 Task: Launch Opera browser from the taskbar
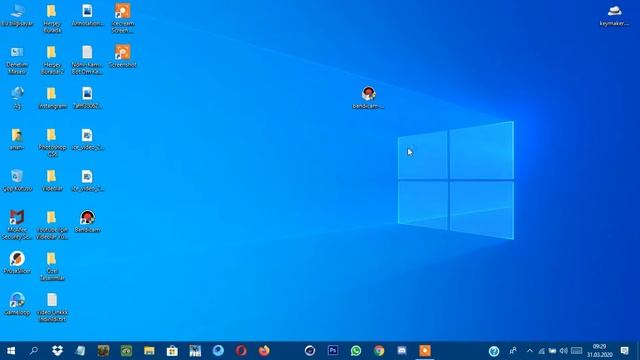(x=241, y=351)
